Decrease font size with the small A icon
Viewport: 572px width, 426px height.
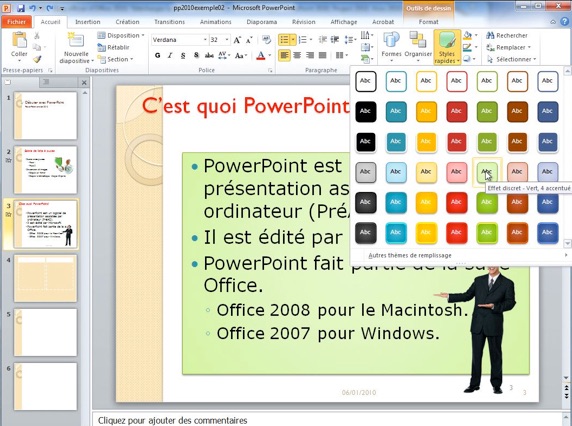tap(249, 40)
